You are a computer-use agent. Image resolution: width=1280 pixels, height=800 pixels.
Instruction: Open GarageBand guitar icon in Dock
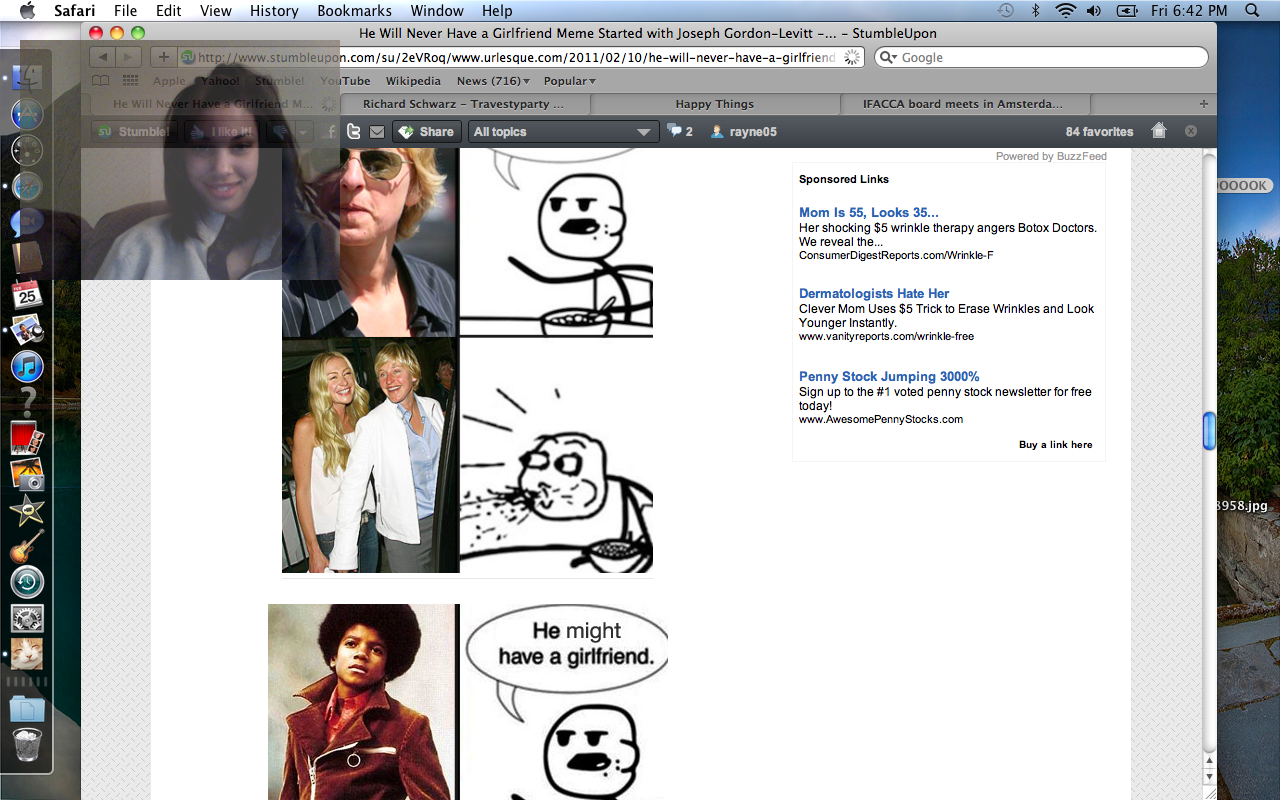point(27,546)
